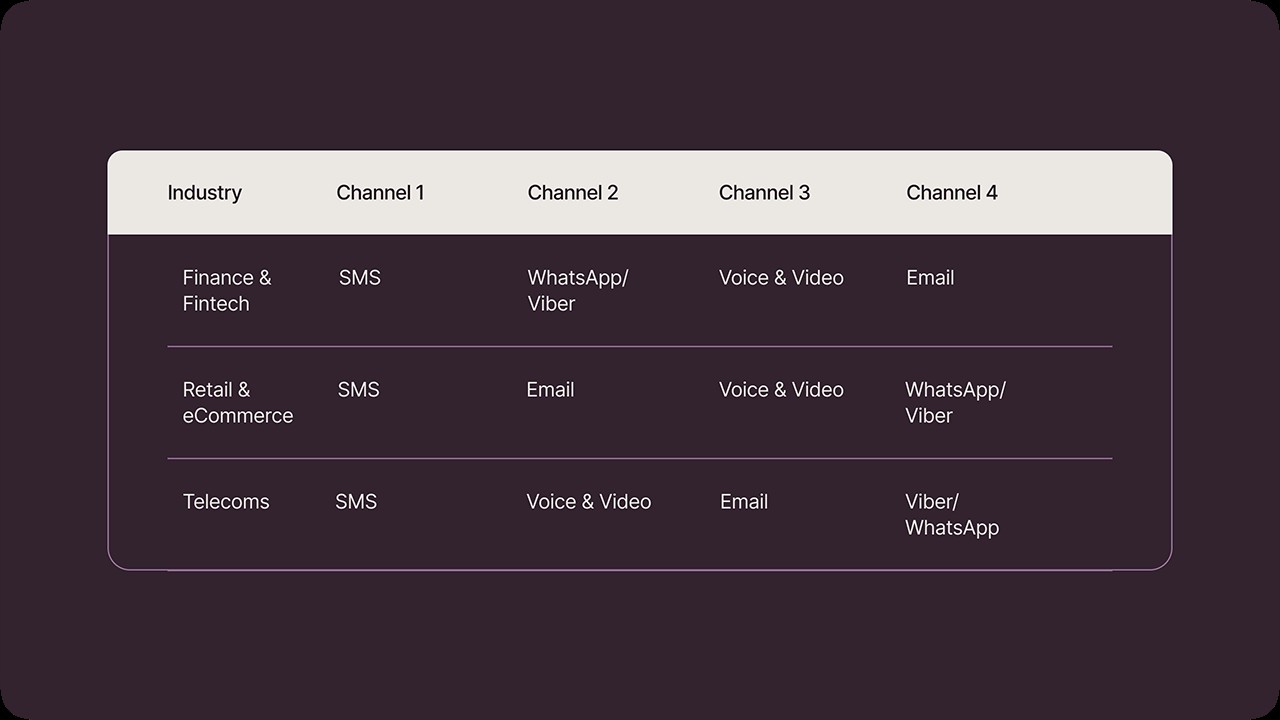Select the Finance & Fintech row label

pos(227,291)
